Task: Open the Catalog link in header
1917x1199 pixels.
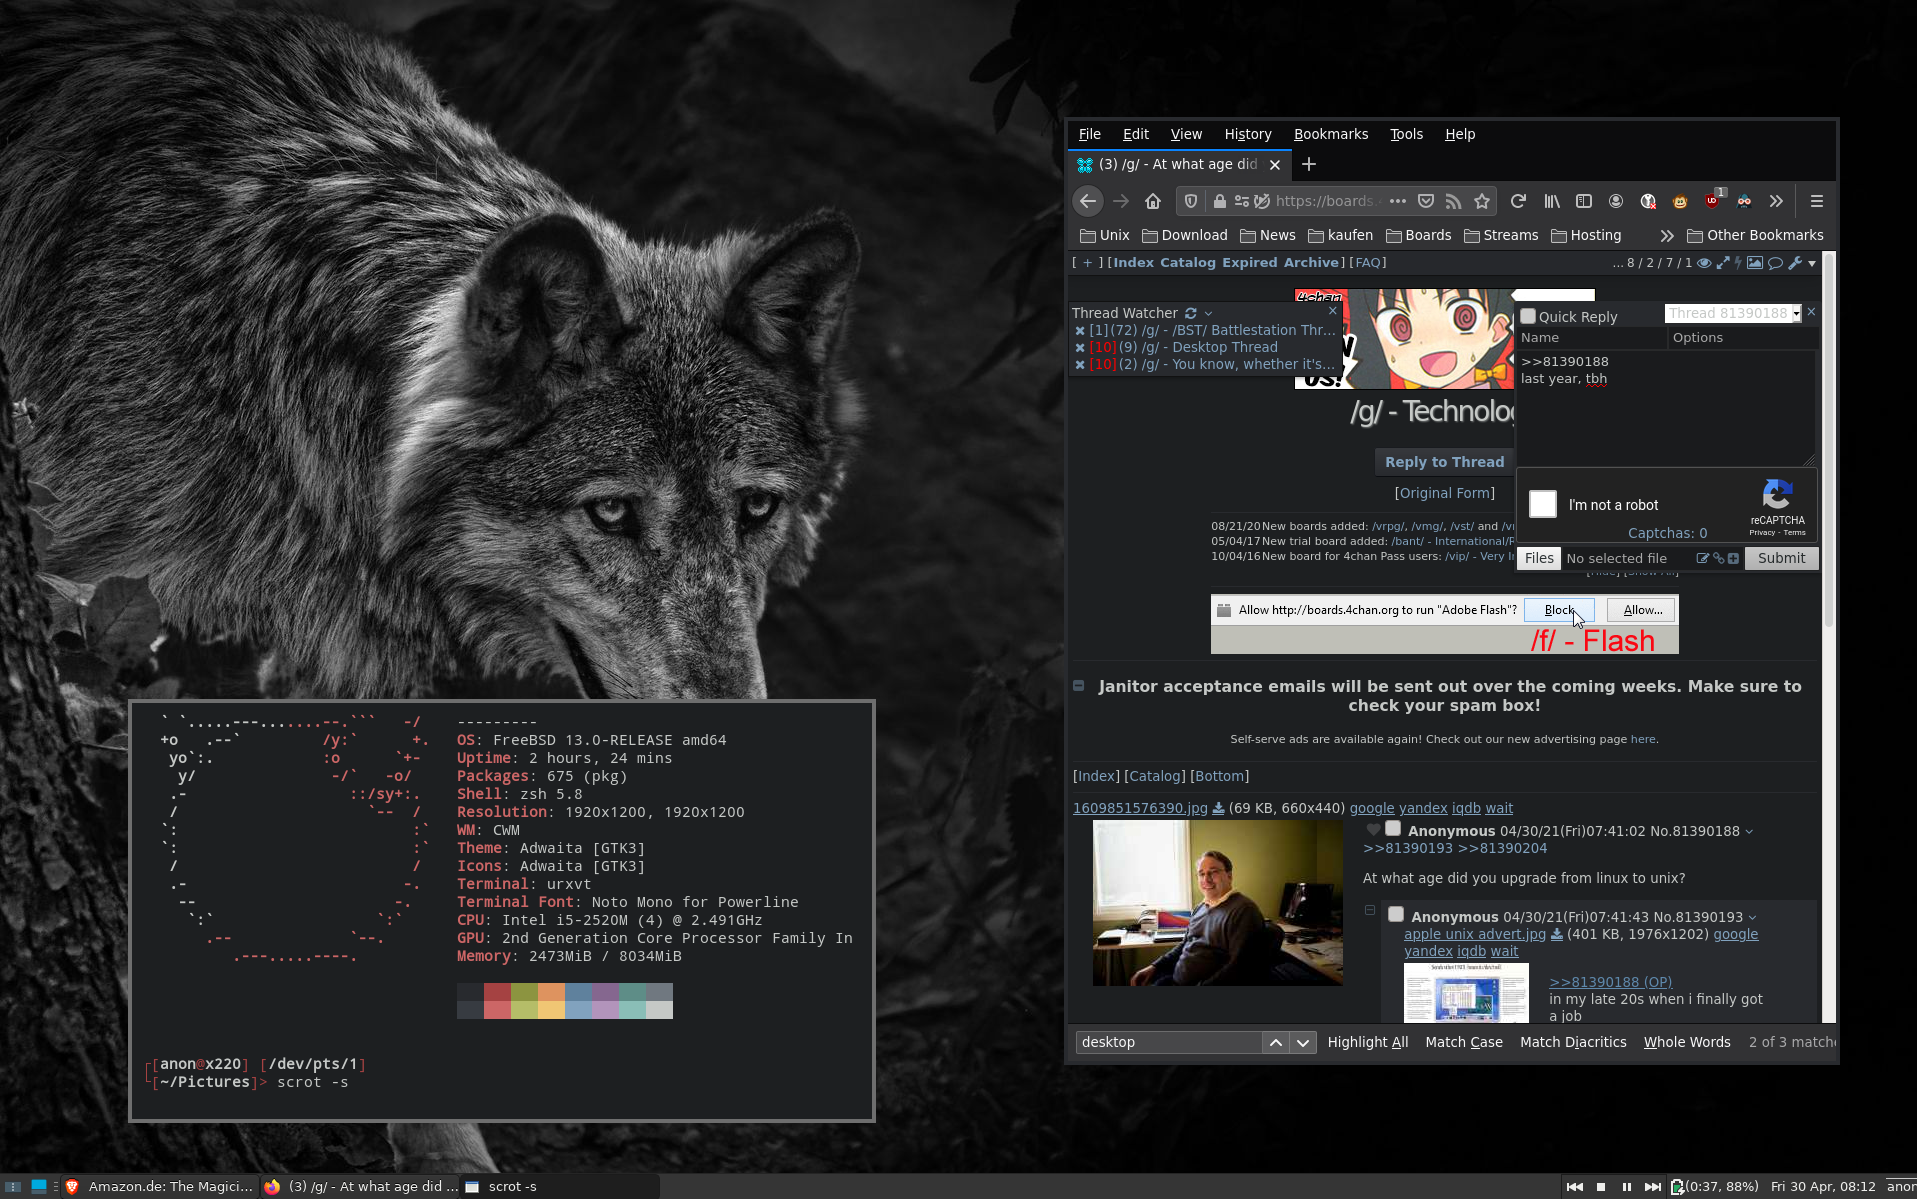Action: (1188, 263)
